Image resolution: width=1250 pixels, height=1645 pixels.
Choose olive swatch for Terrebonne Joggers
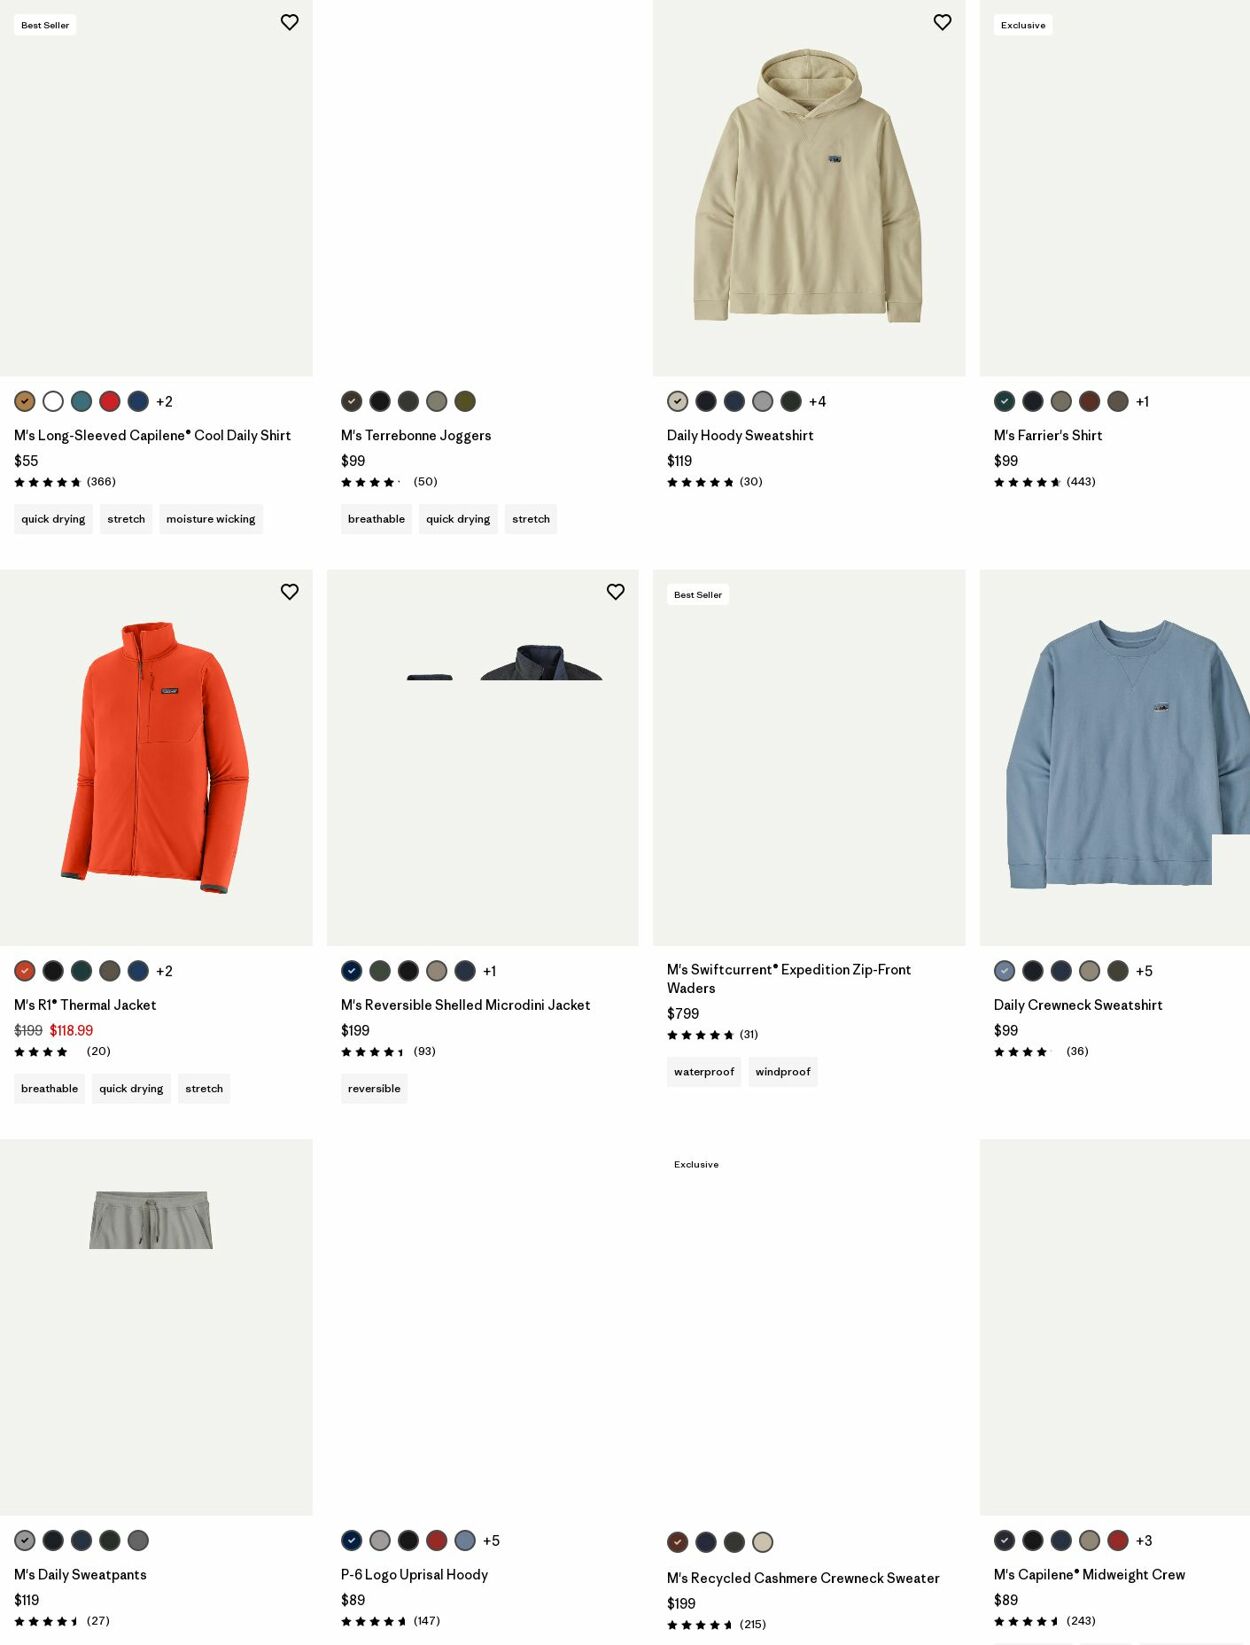465,402
